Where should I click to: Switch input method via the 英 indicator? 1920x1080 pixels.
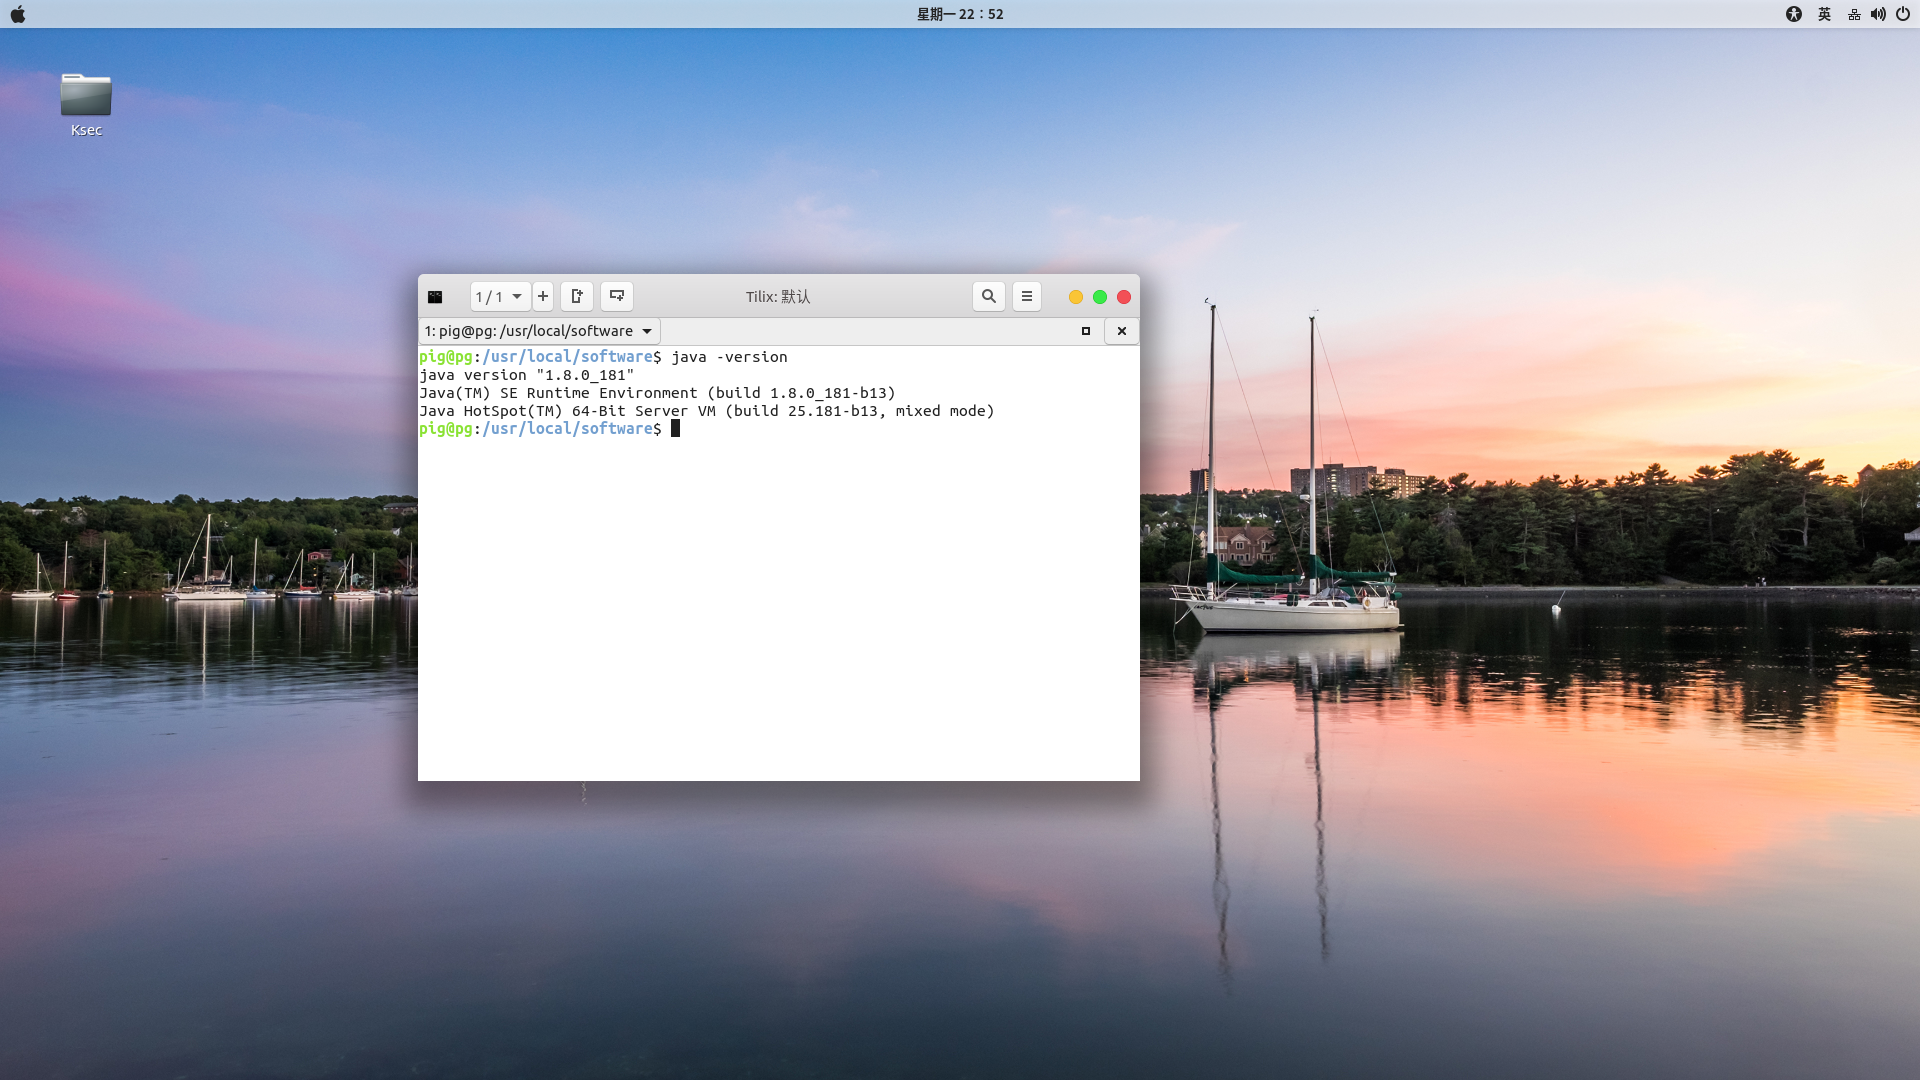[x=1824, y=14]
